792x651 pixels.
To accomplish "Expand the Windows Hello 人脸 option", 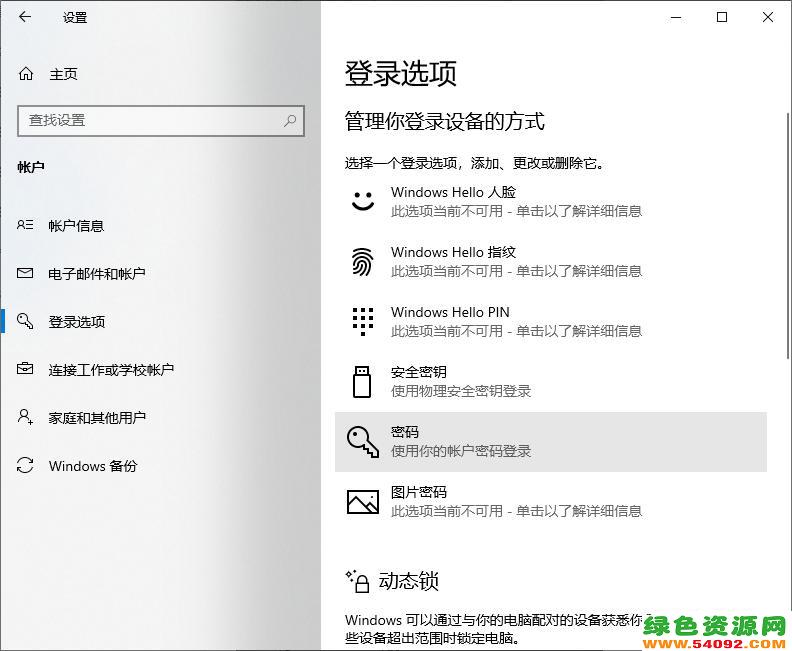I will (551, 202).
